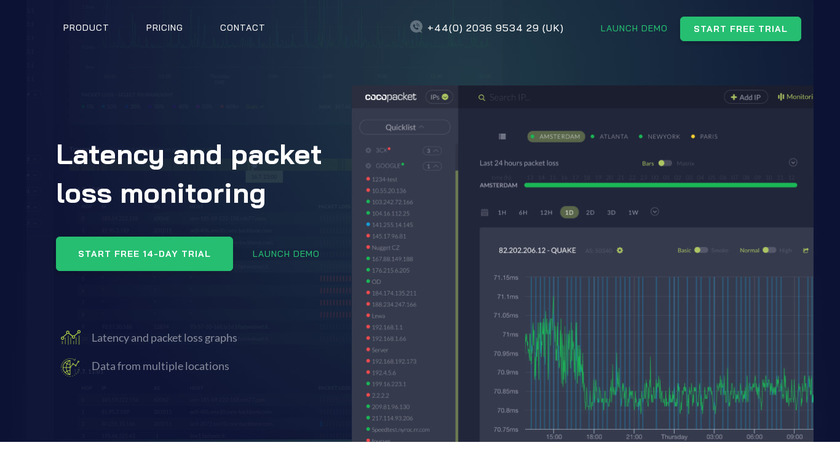
Task: Go to the PRICING page
Action: click(164, 28)
